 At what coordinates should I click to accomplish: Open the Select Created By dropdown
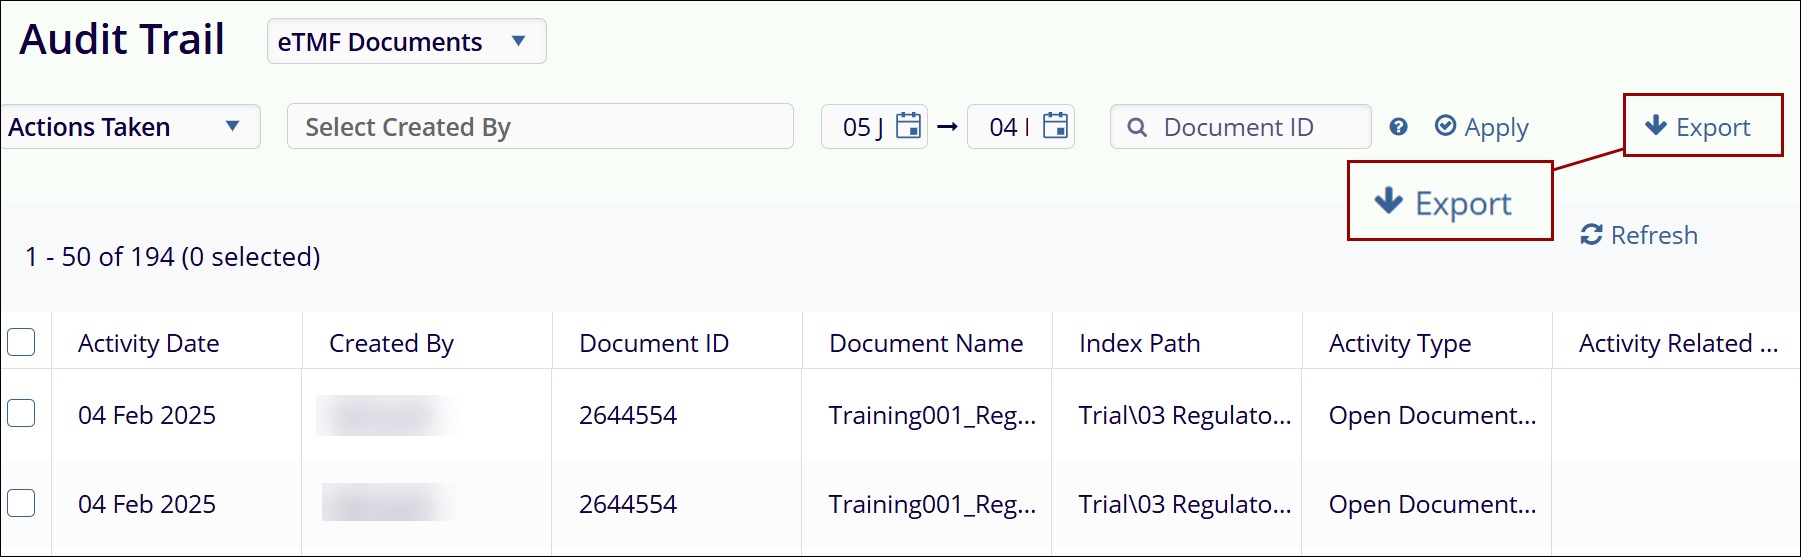pyautogui.click(x=540, y=127)
